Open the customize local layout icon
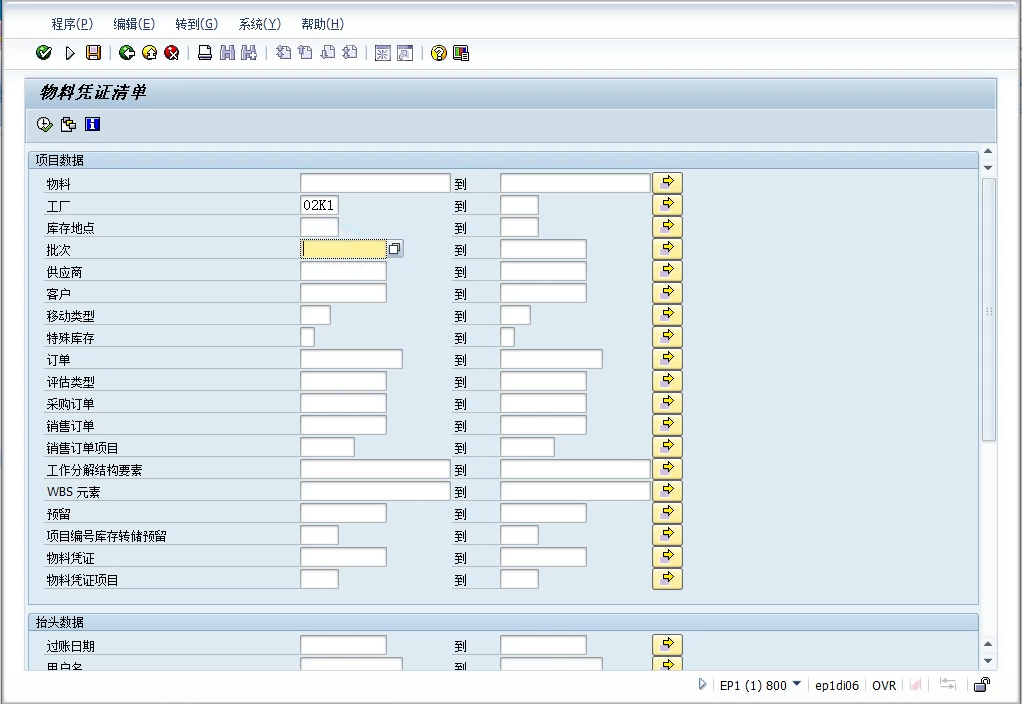Screen dimensions: 1022x704 (x=461, y=53)
